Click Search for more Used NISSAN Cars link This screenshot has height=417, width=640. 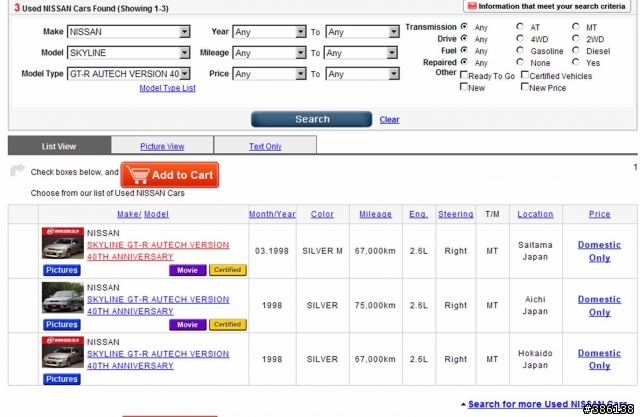(547, 404)
